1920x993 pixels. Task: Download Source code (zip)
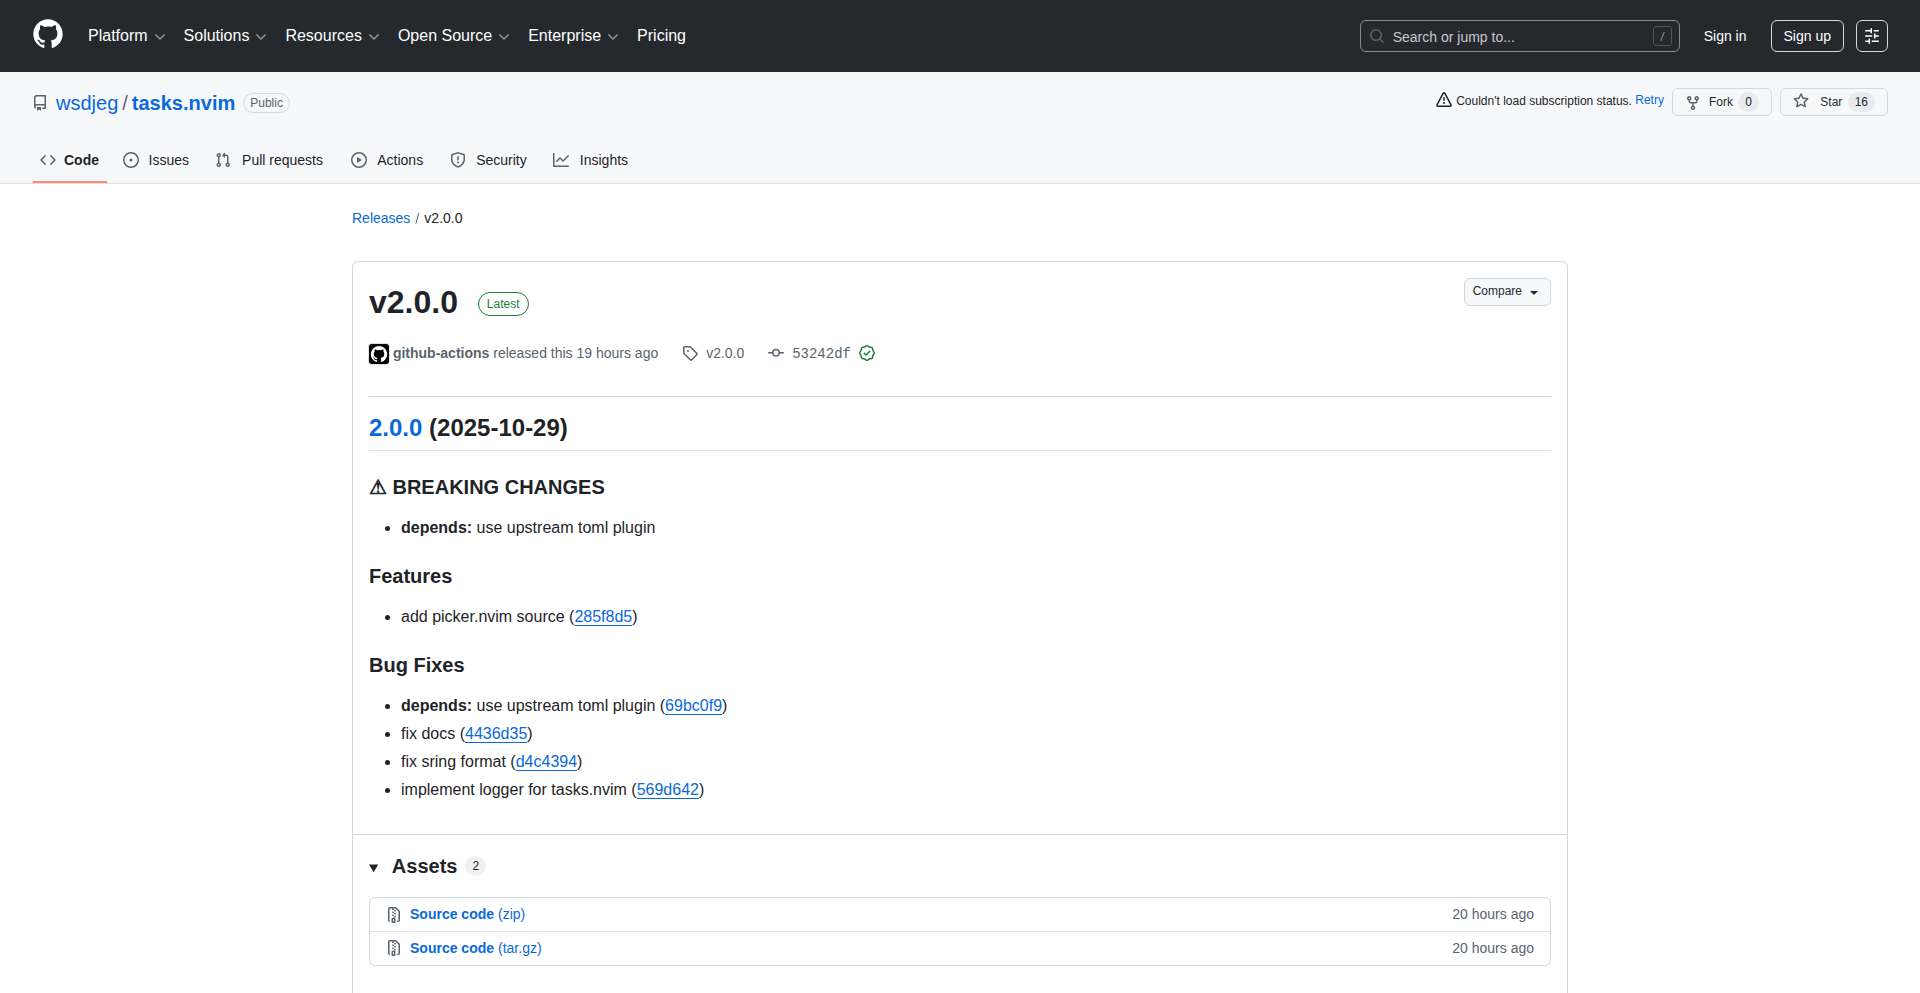click(466, 913)
